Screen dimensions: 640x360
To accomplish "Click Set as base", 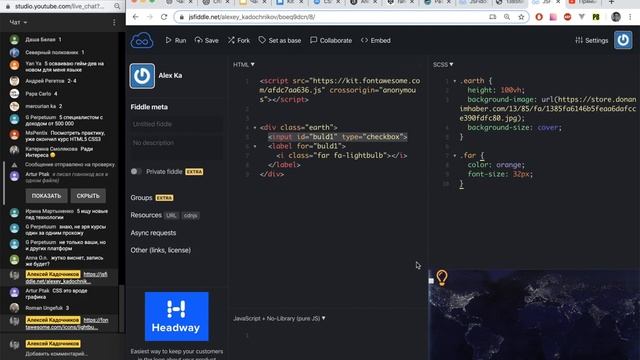I will (280, 40).
